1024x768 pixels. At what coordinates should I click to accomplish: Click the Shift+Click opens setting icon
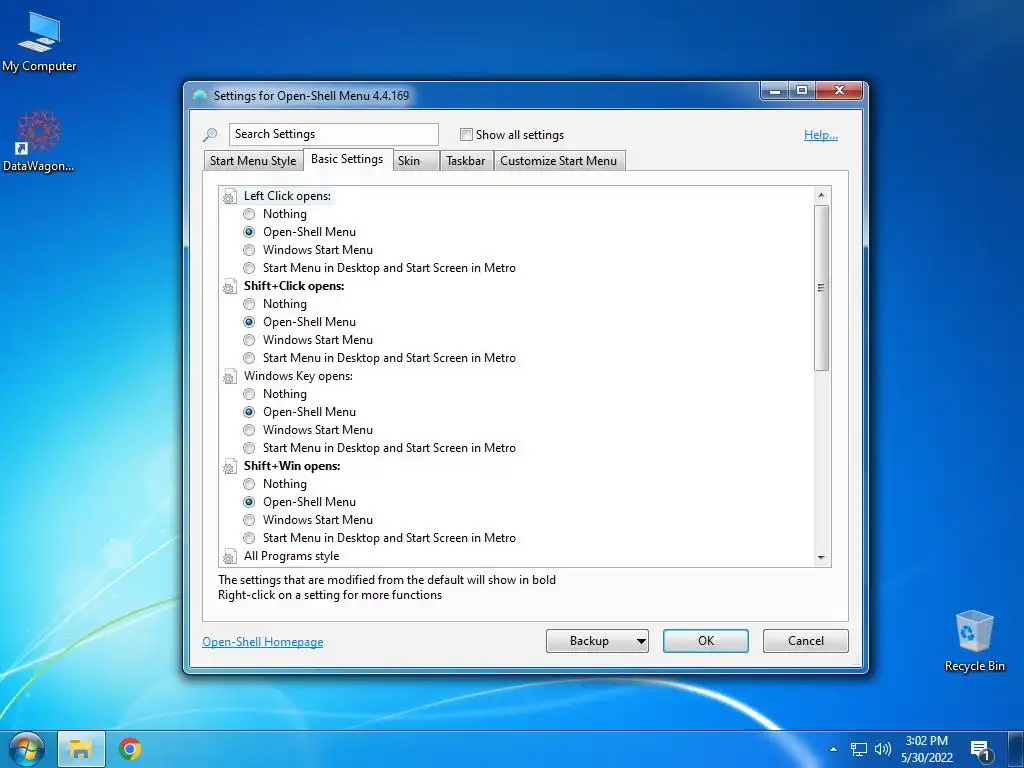pyautogui.click(x=229, y=286)
